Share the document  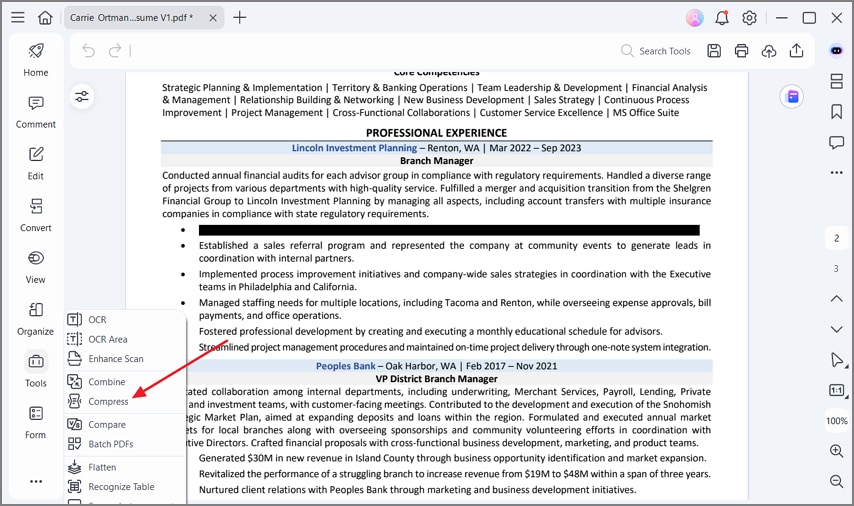click(x=796, y=51)
